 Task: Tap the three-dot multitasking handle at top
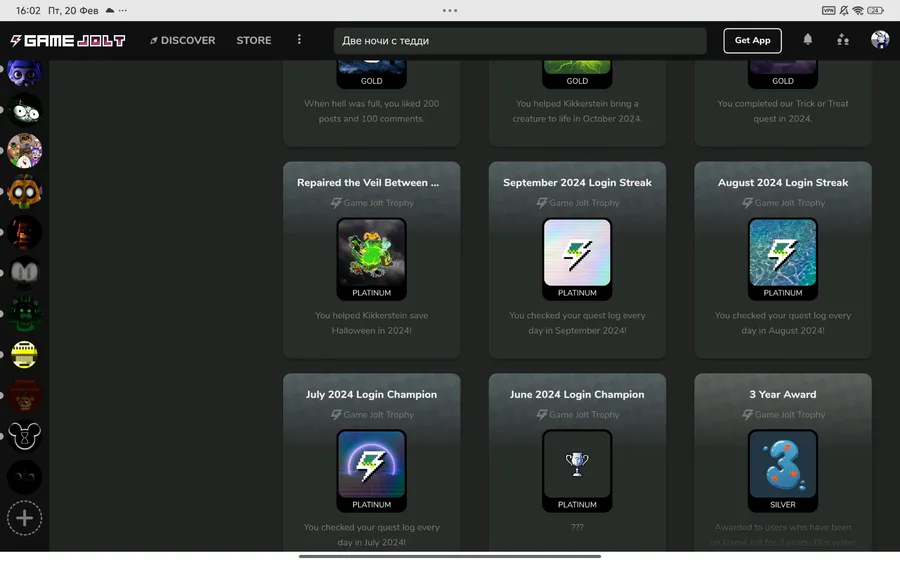click(x=450, y=10)
